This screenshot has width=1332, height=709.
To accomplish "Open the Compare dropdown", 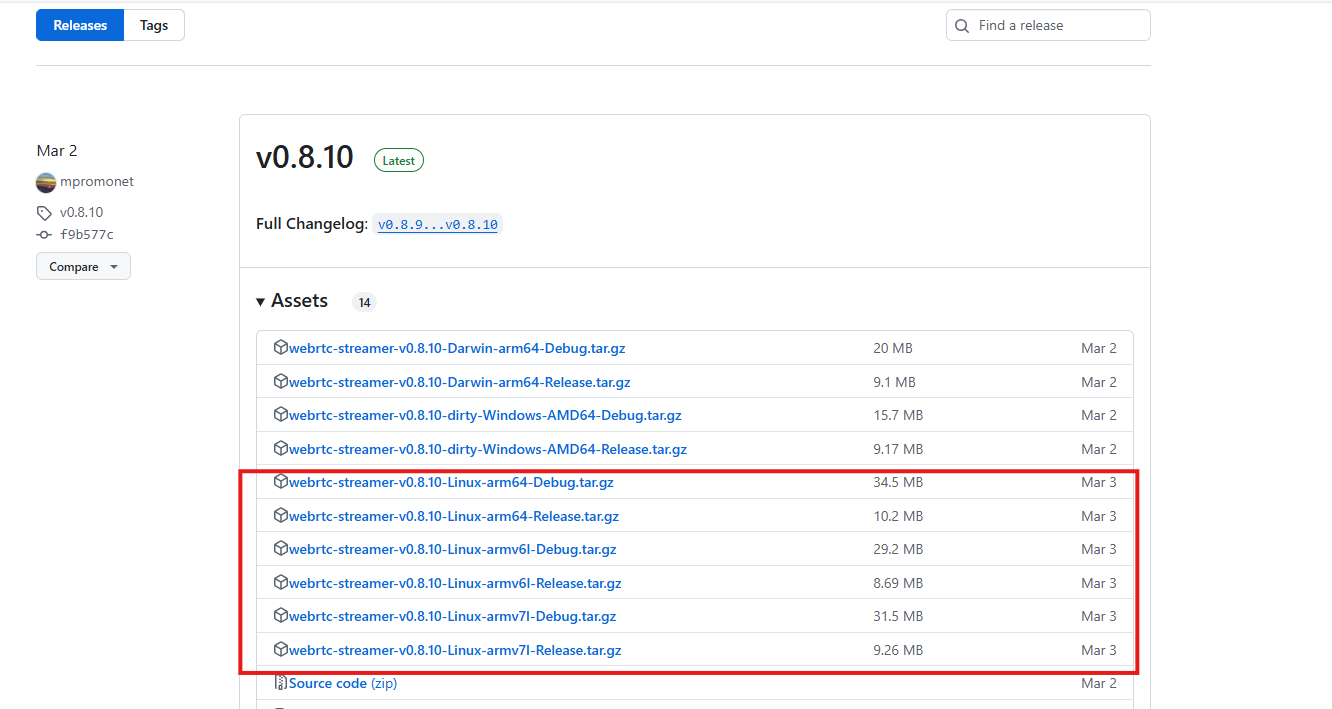I will (83, 267).
